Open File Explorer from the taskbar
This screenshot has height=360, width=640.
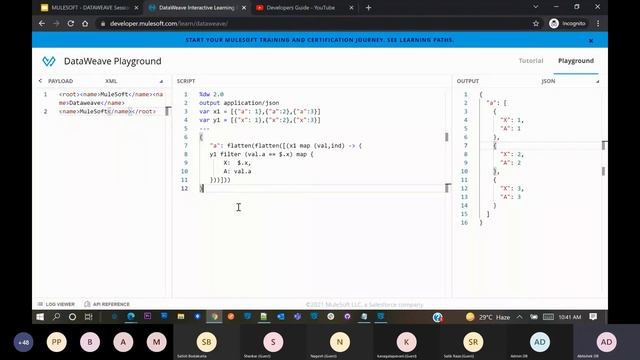click(x=181, y=316)
